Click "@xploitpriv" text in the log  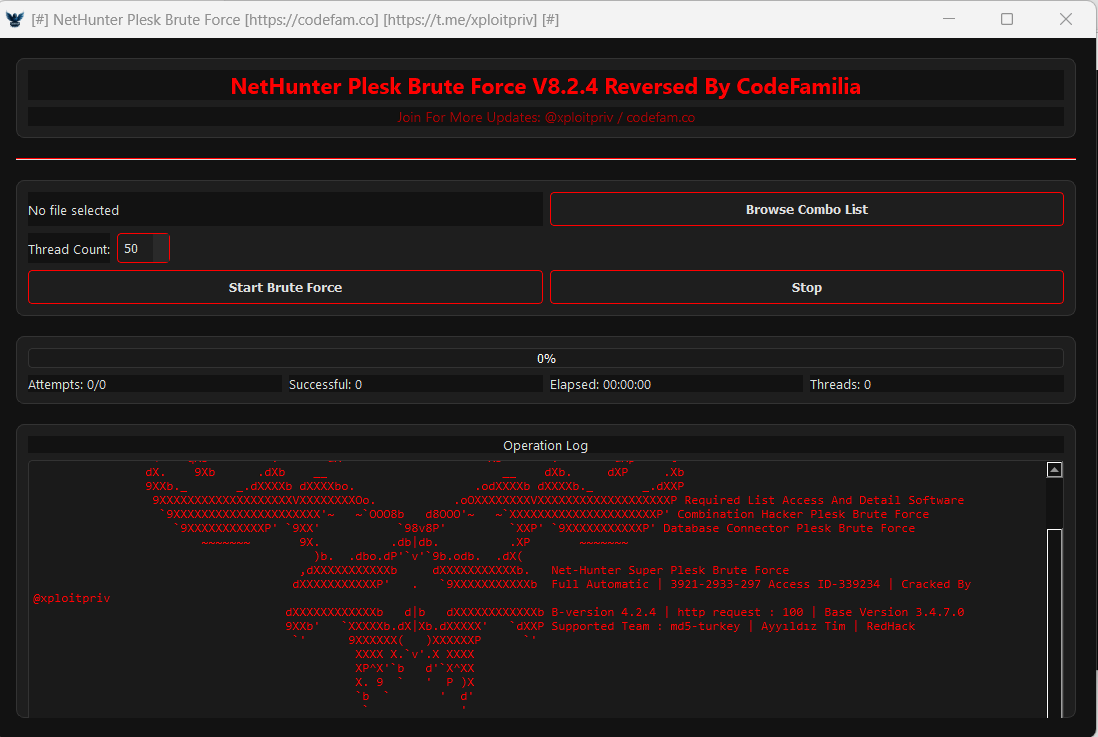tap(71, 598)
